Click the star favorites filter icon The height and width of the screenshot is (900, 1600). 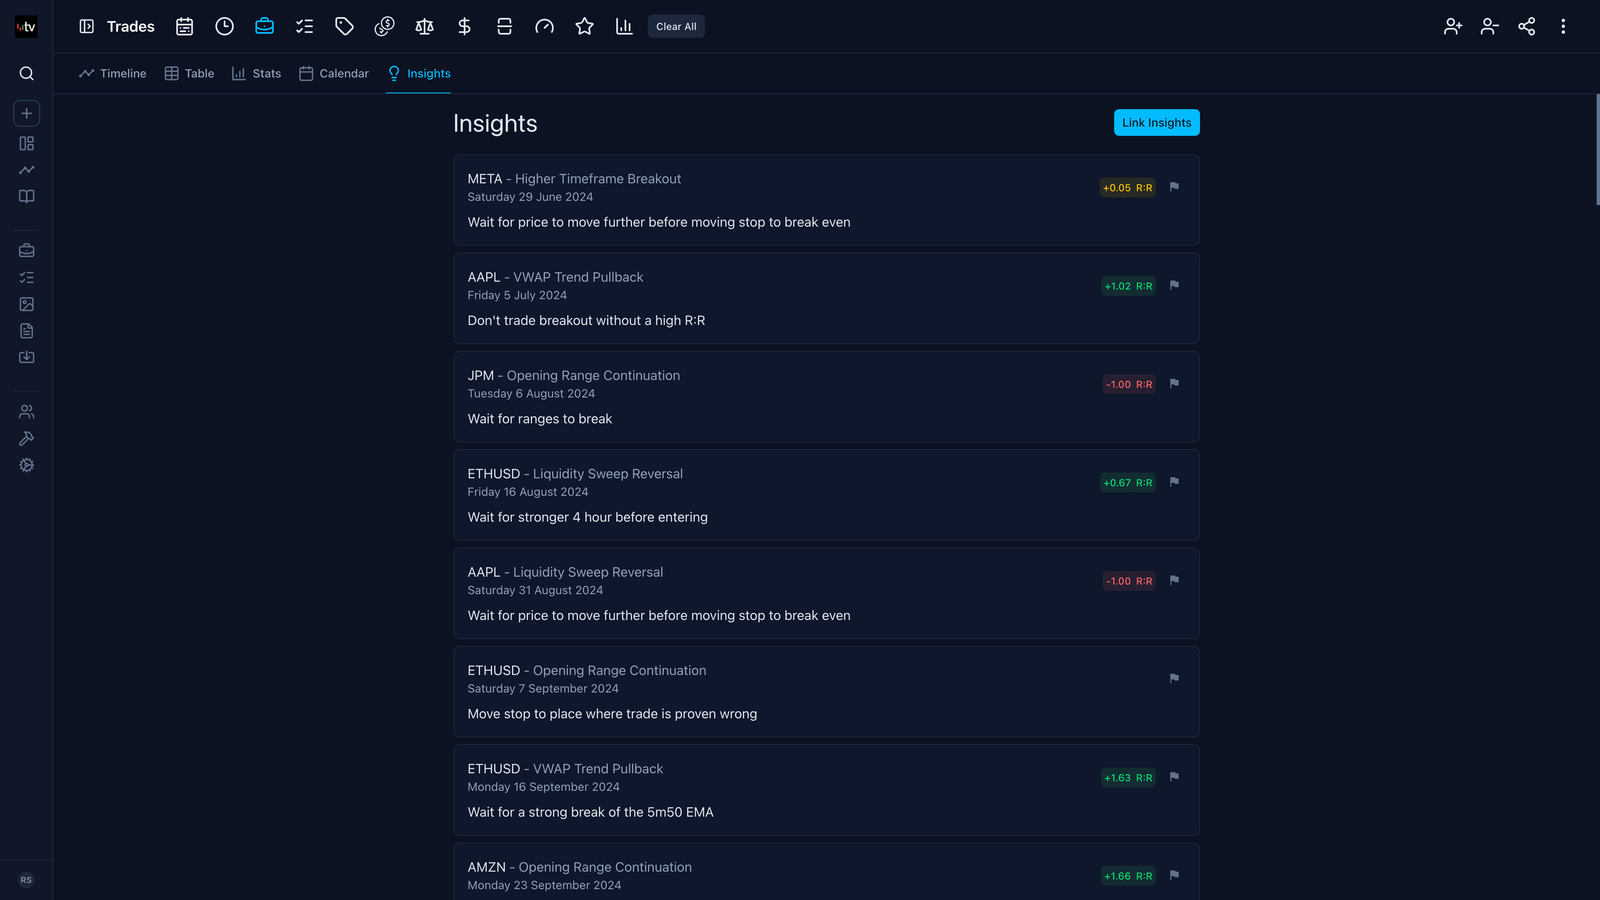[584, 27]
